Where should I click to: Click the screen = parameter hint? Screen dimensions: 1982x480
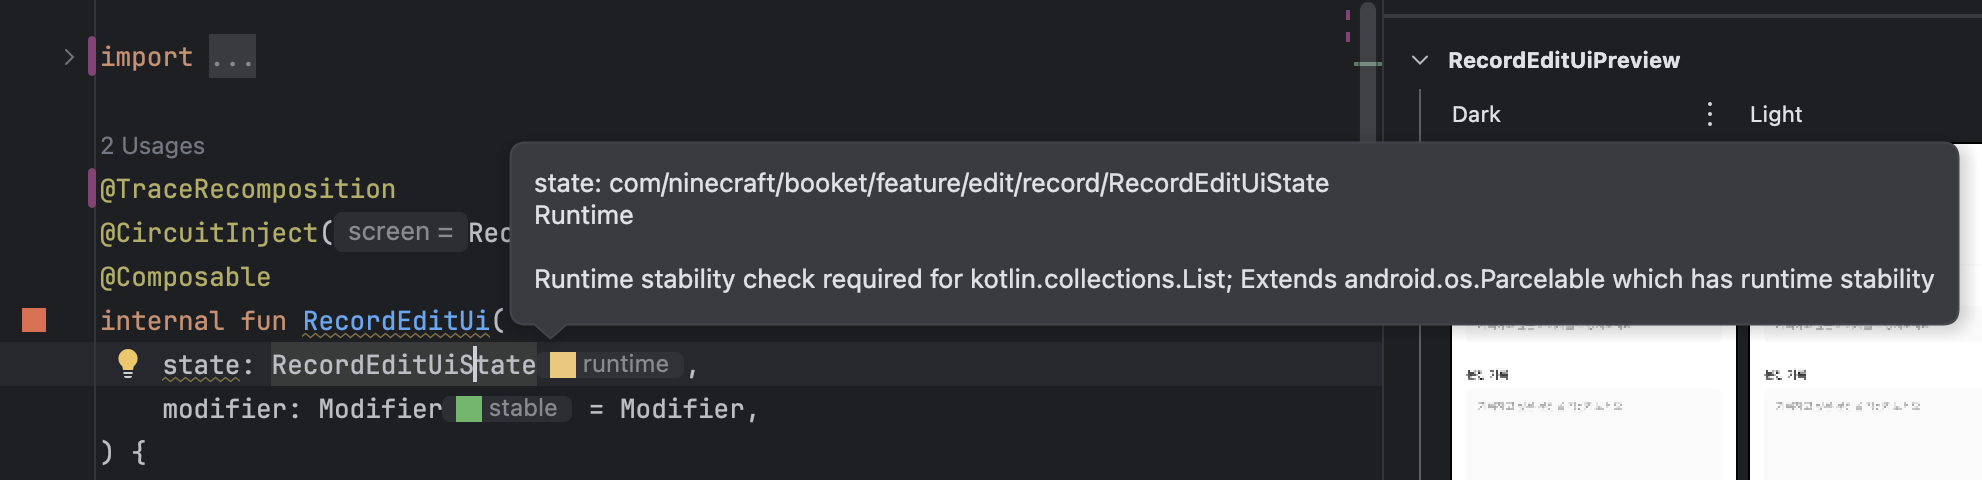tap(400, 232)
